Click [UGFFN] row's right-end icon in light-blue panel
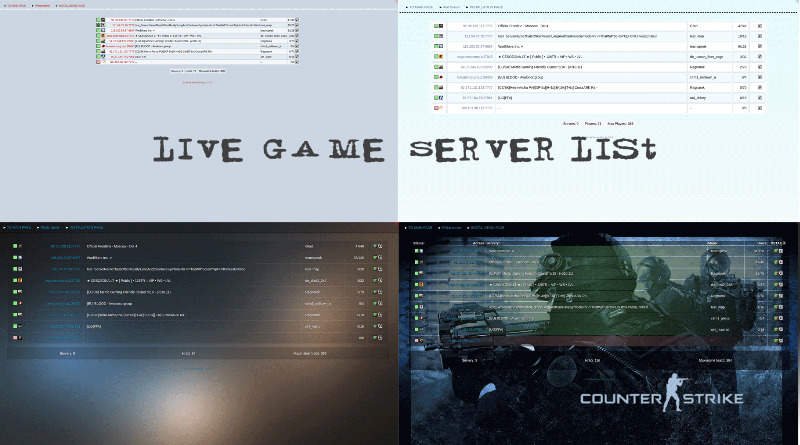 tap(760, 98)
